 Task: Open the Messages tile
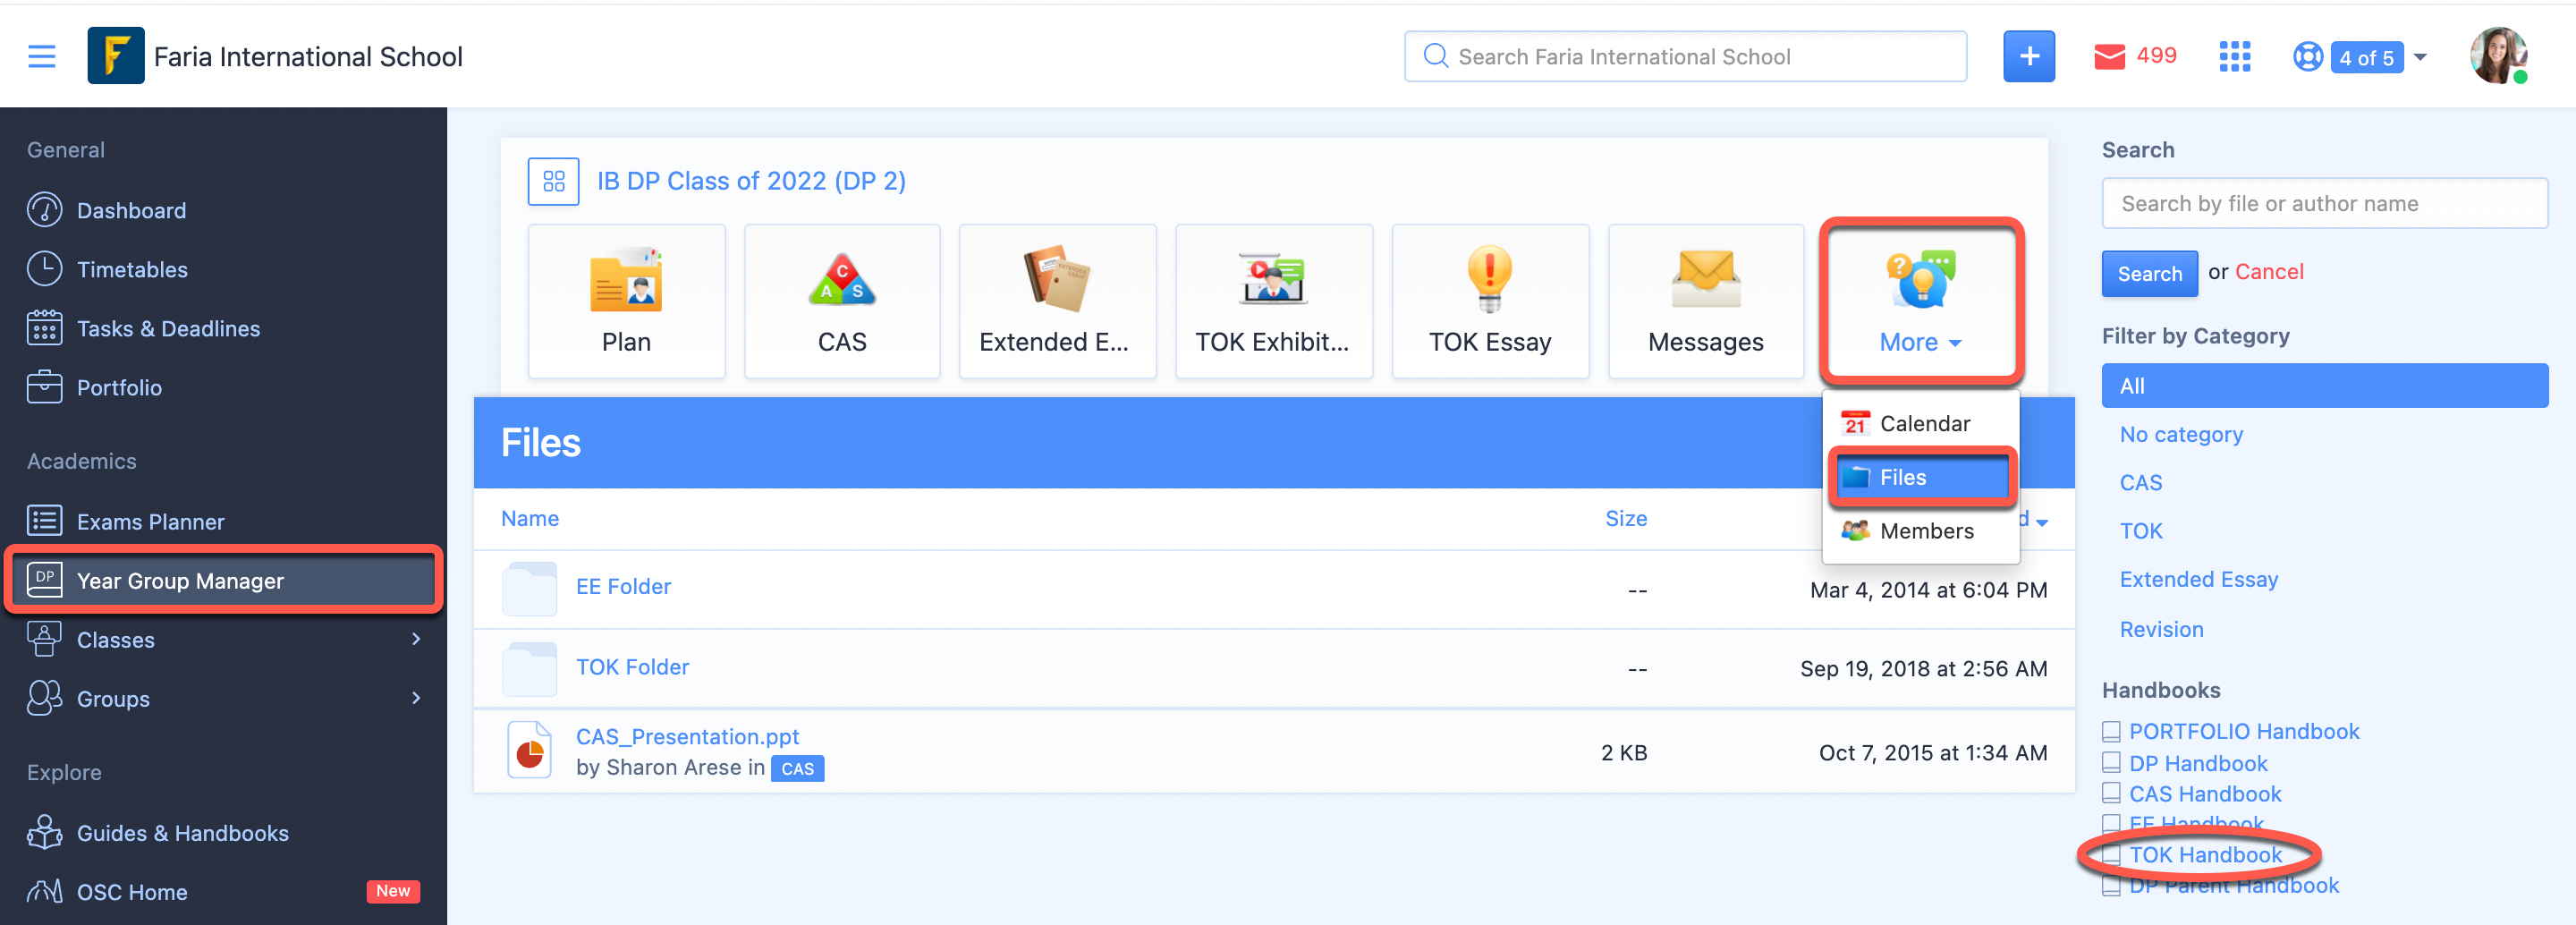click(x=1706, y=301)
